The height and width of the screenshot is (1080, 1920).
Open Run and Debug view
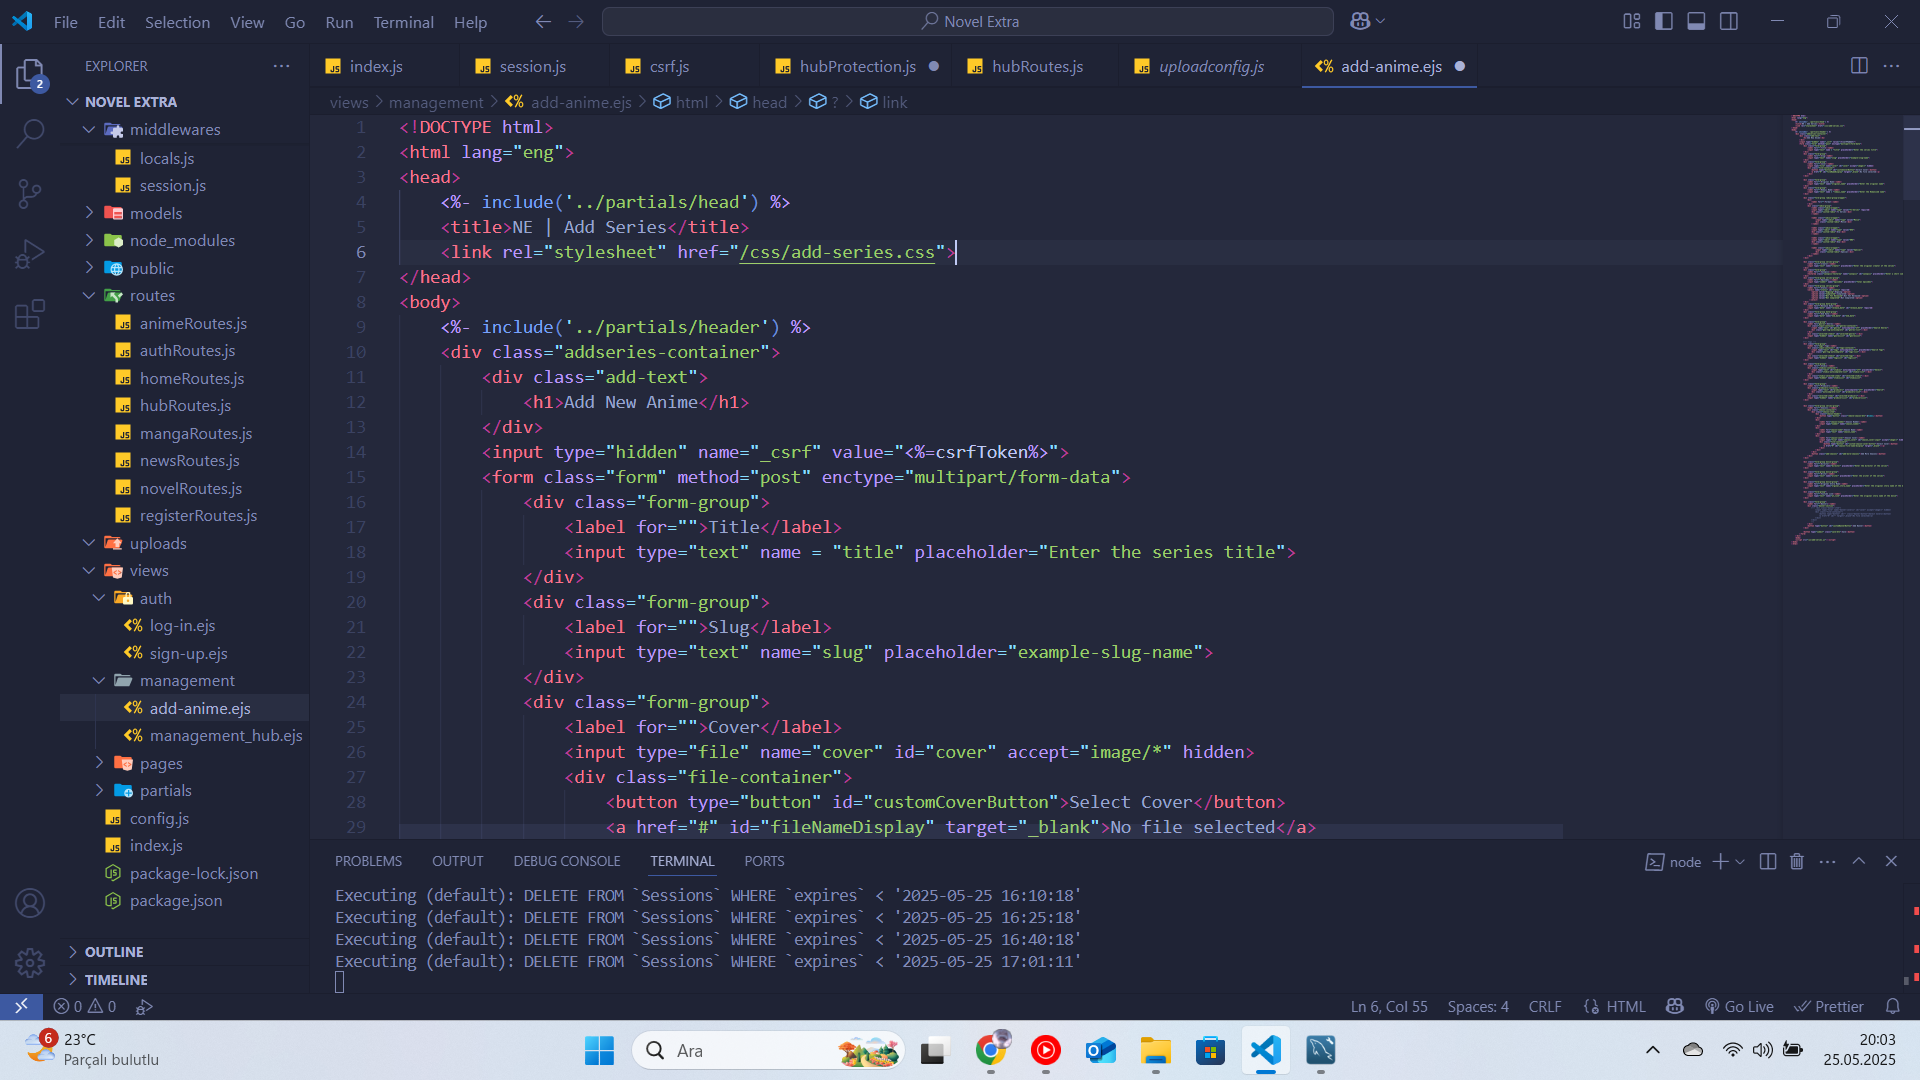click(x=30, y=254)
